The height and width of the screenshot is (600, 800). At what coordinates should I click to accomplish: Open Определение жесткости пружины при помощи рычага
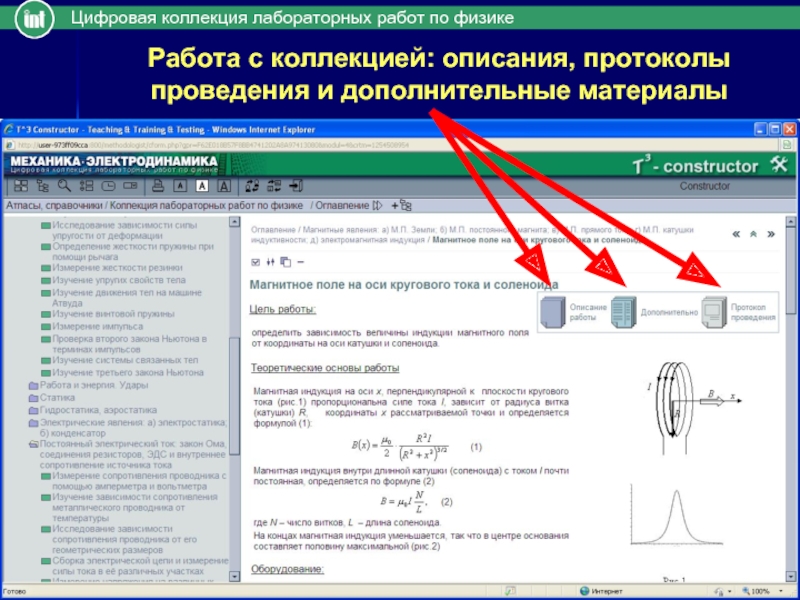point(133,252)
